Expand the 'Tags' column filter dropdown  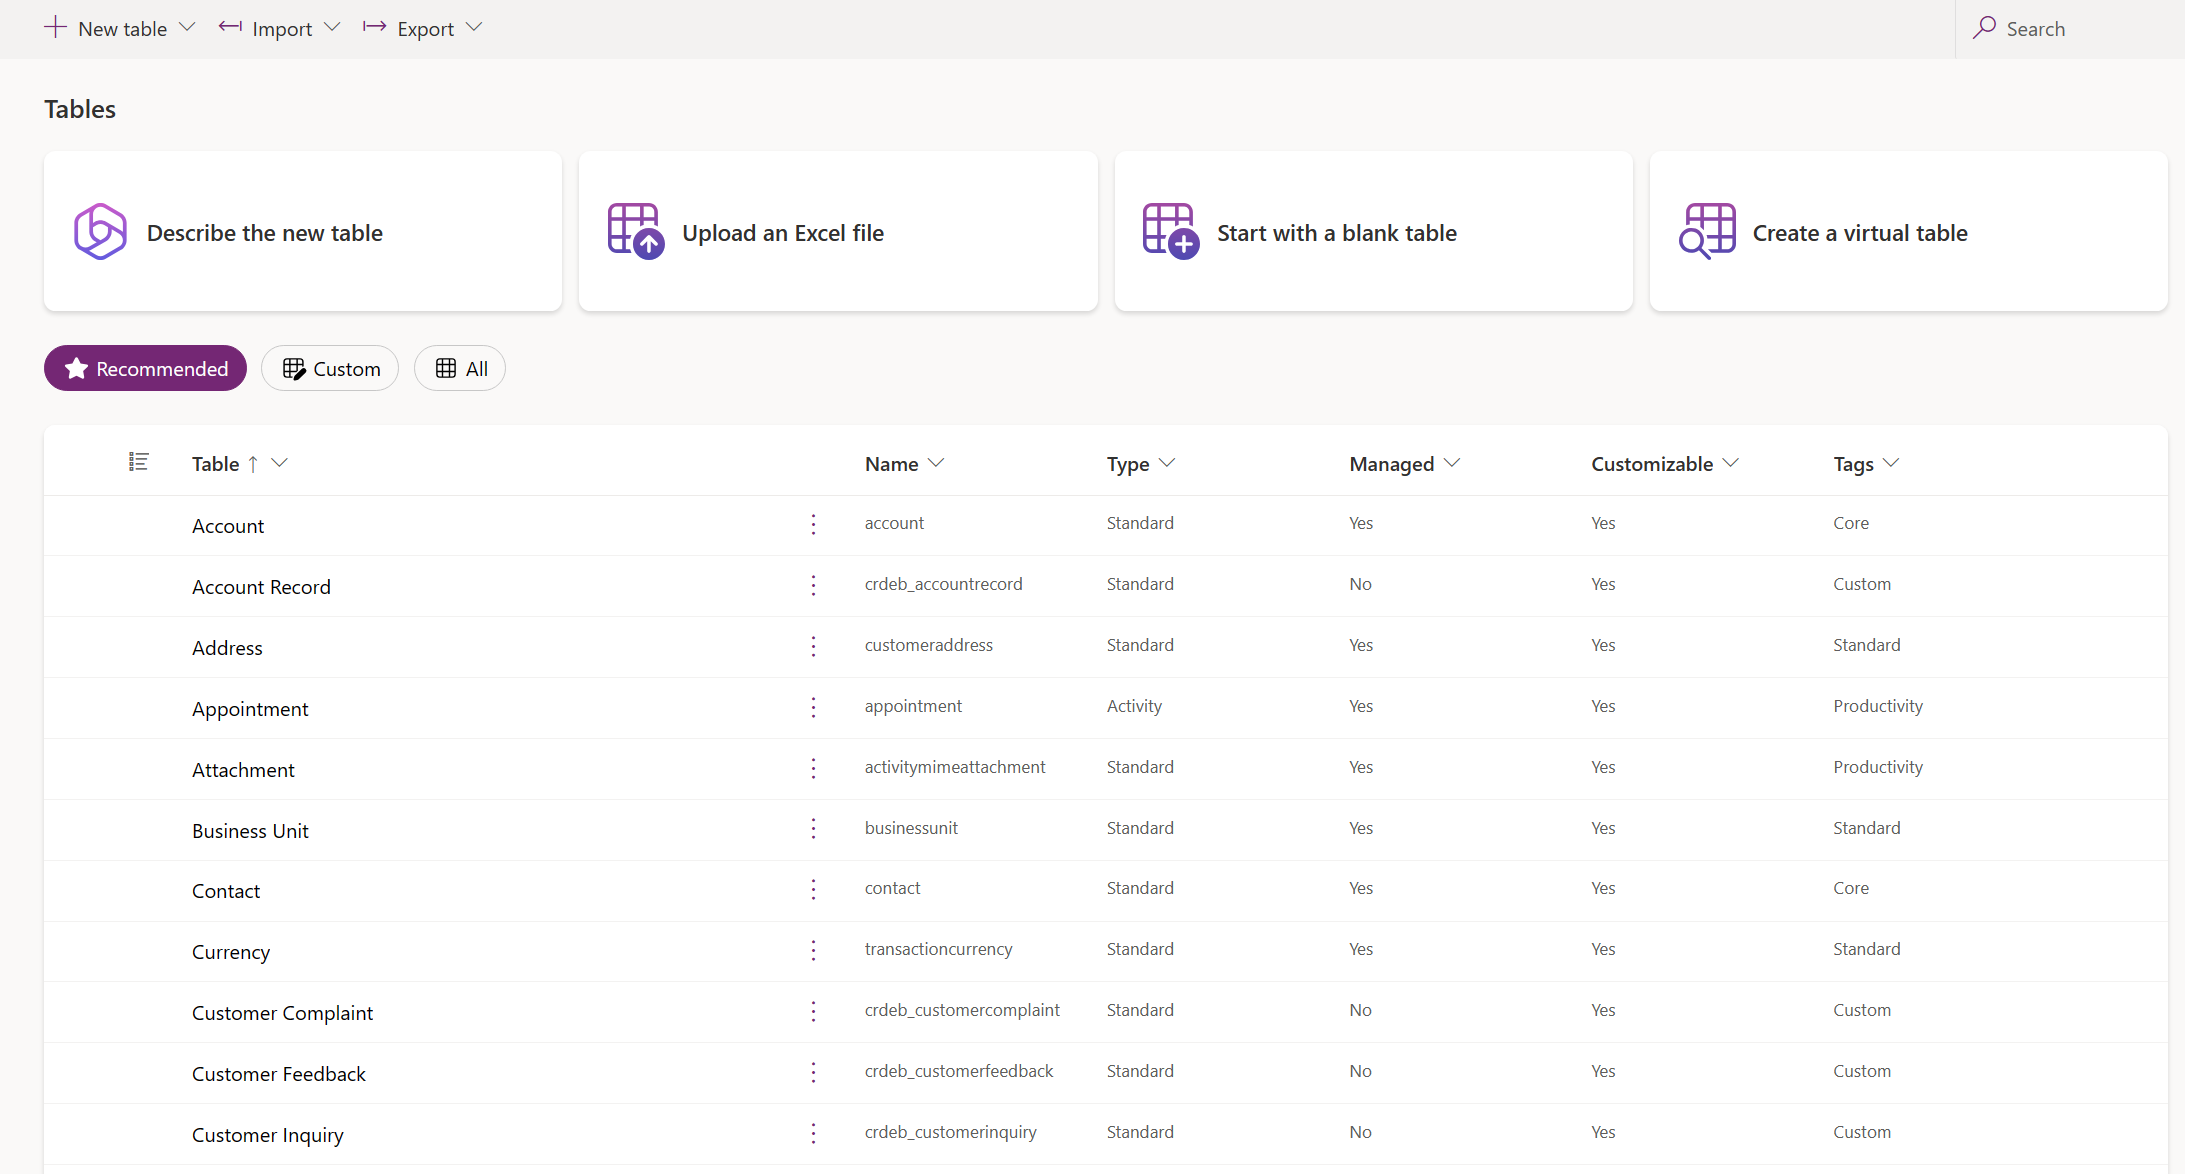tap(1893, 463)
